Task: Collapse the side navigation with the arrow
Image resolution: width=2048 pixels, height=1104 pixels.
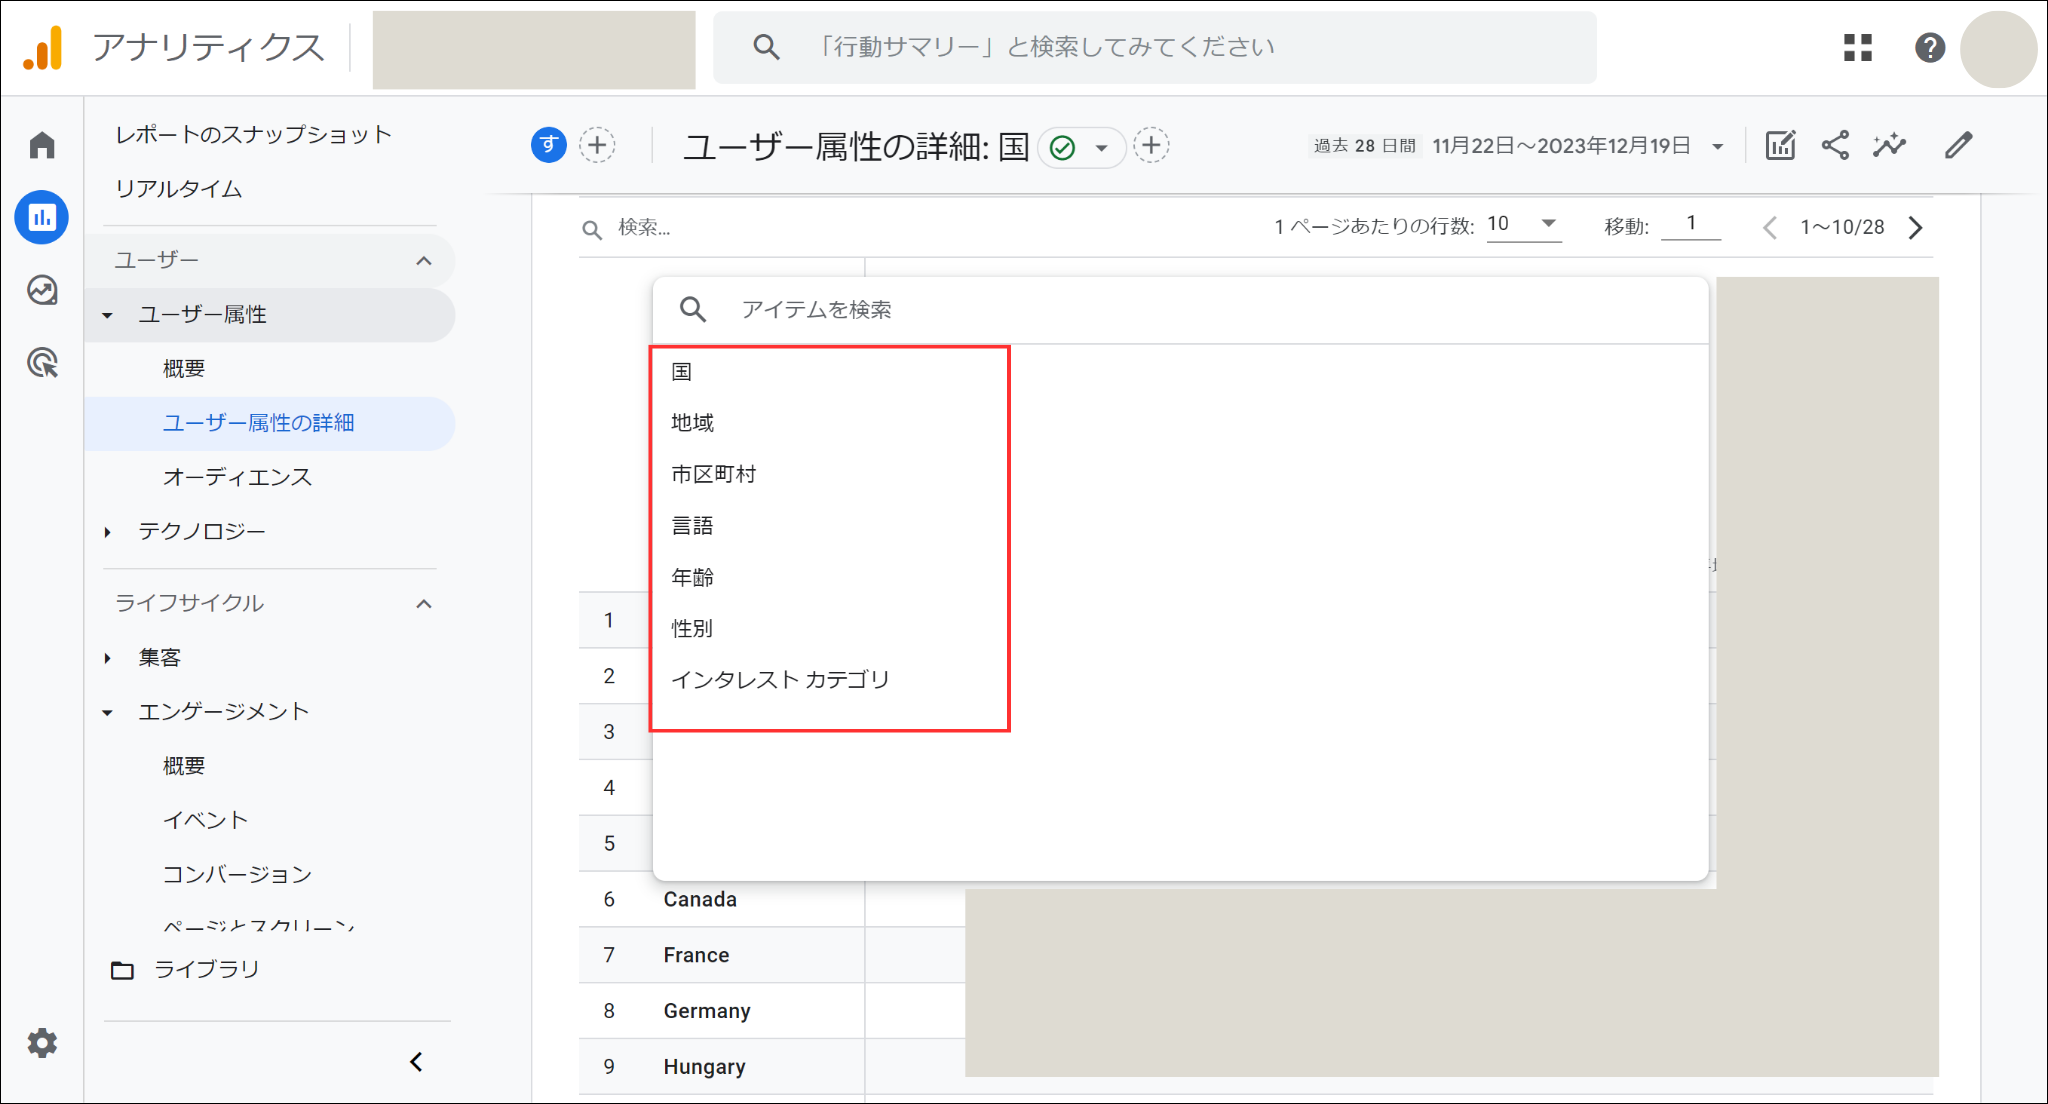Action: (x=416, y=1062)
